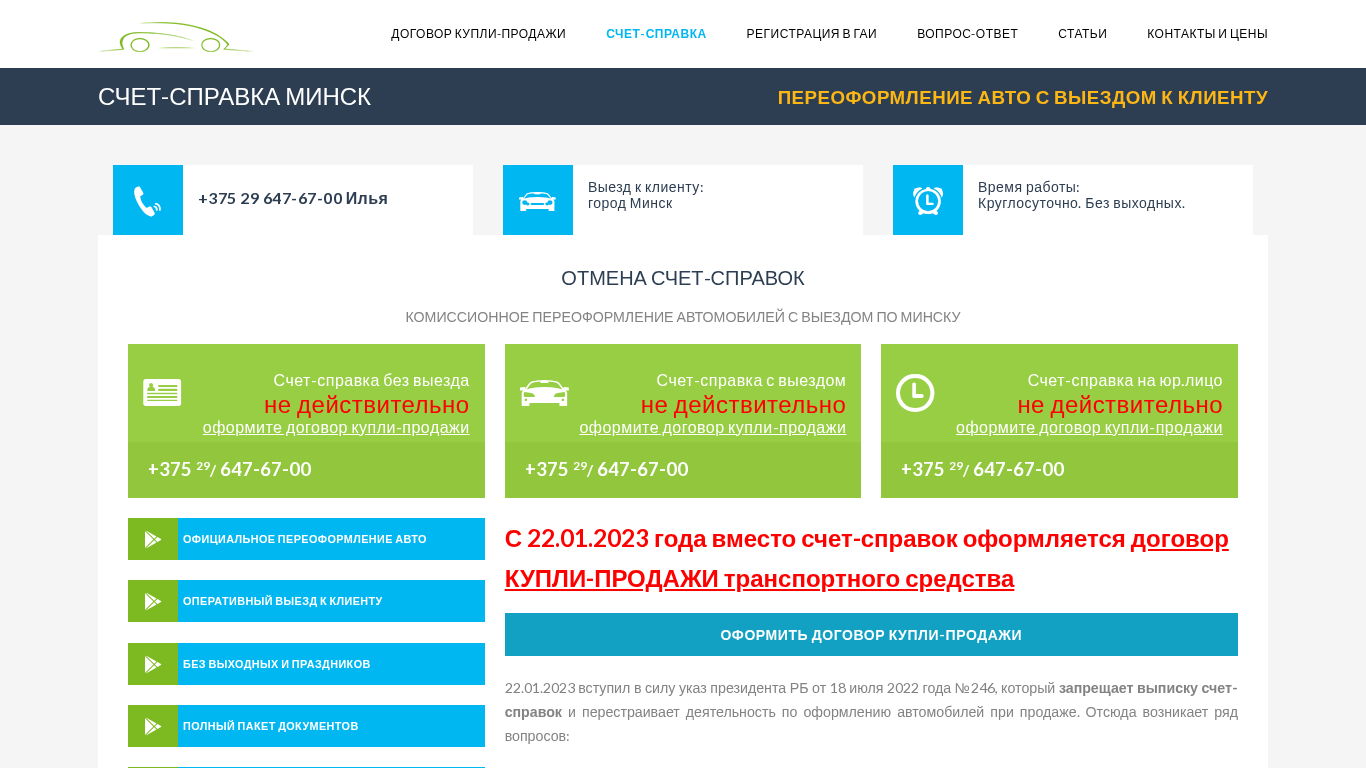The width and height of the screenshot is (1366, 768).
Task: Click the Оформить договор купли-продажи button
Action: click(871, 635)
